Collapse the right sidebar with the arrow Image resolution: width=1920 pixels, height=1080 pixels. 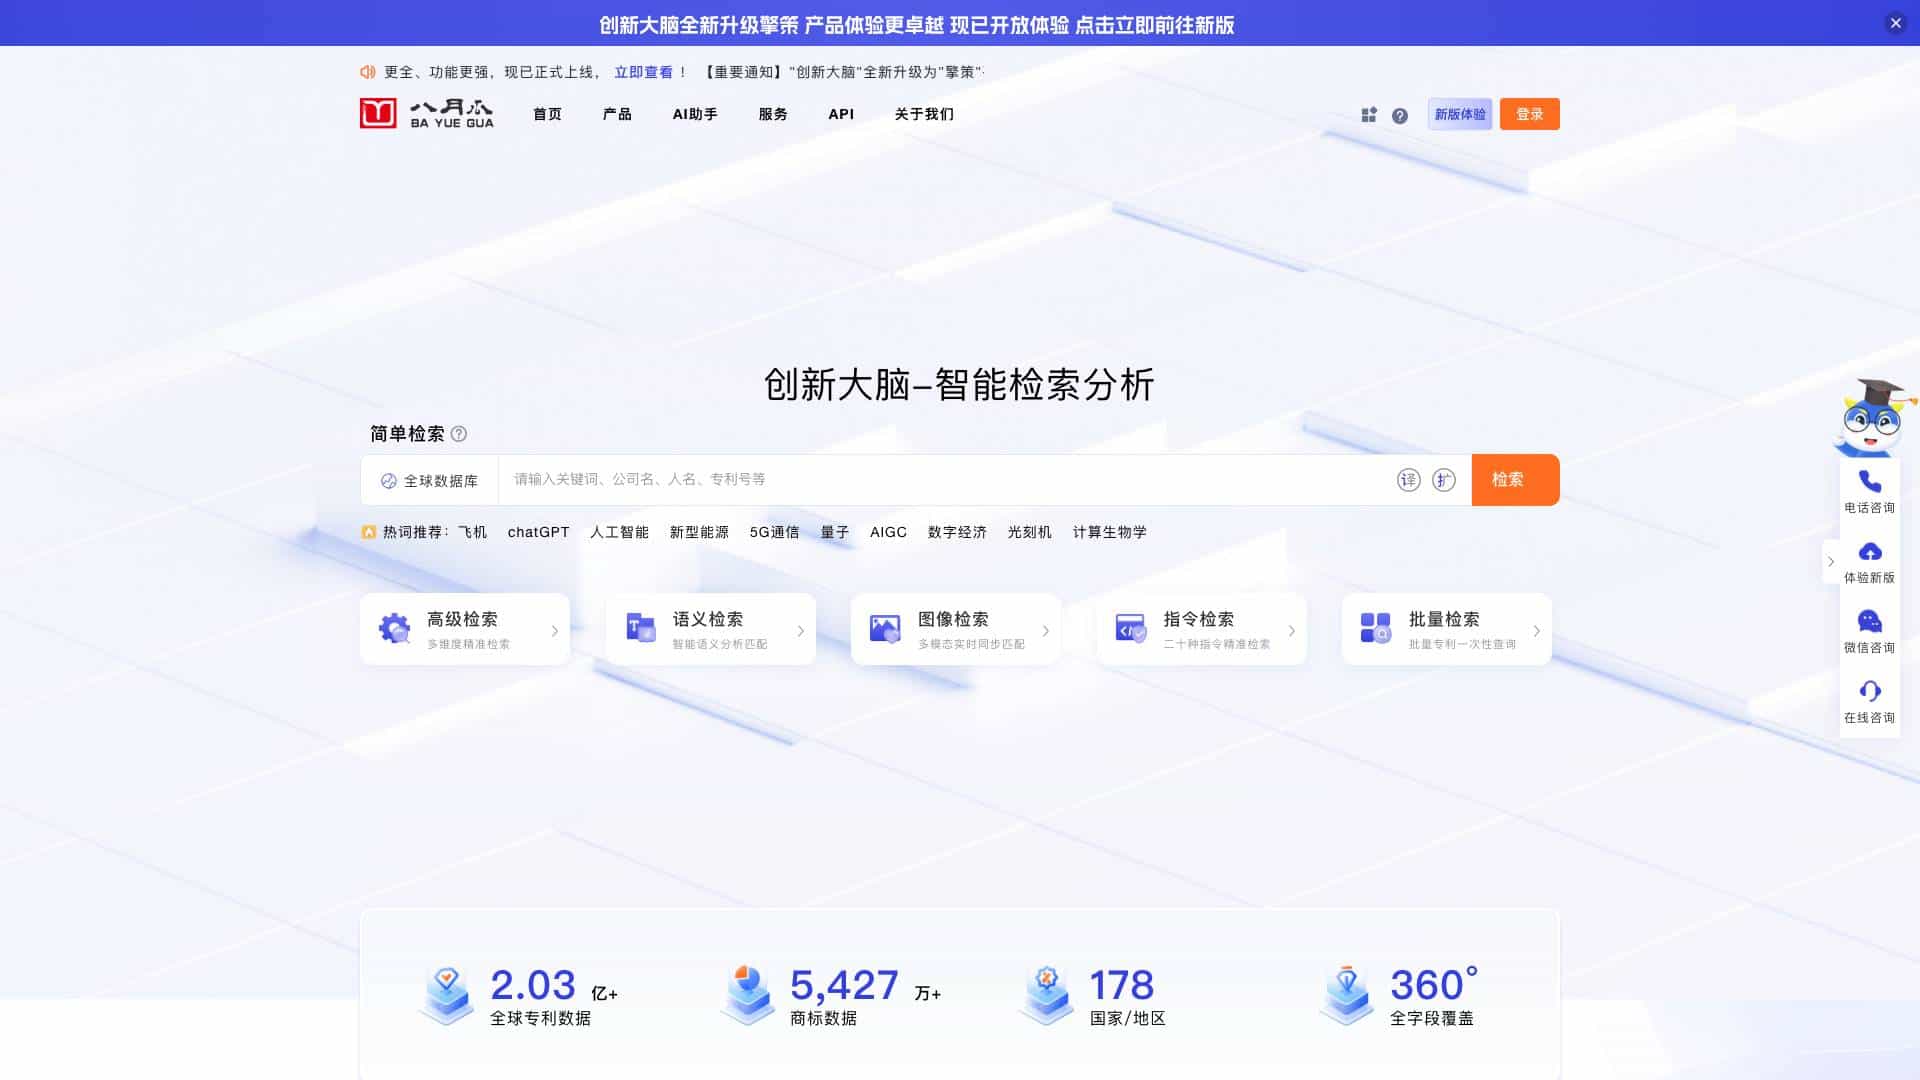click(1831, 562)
